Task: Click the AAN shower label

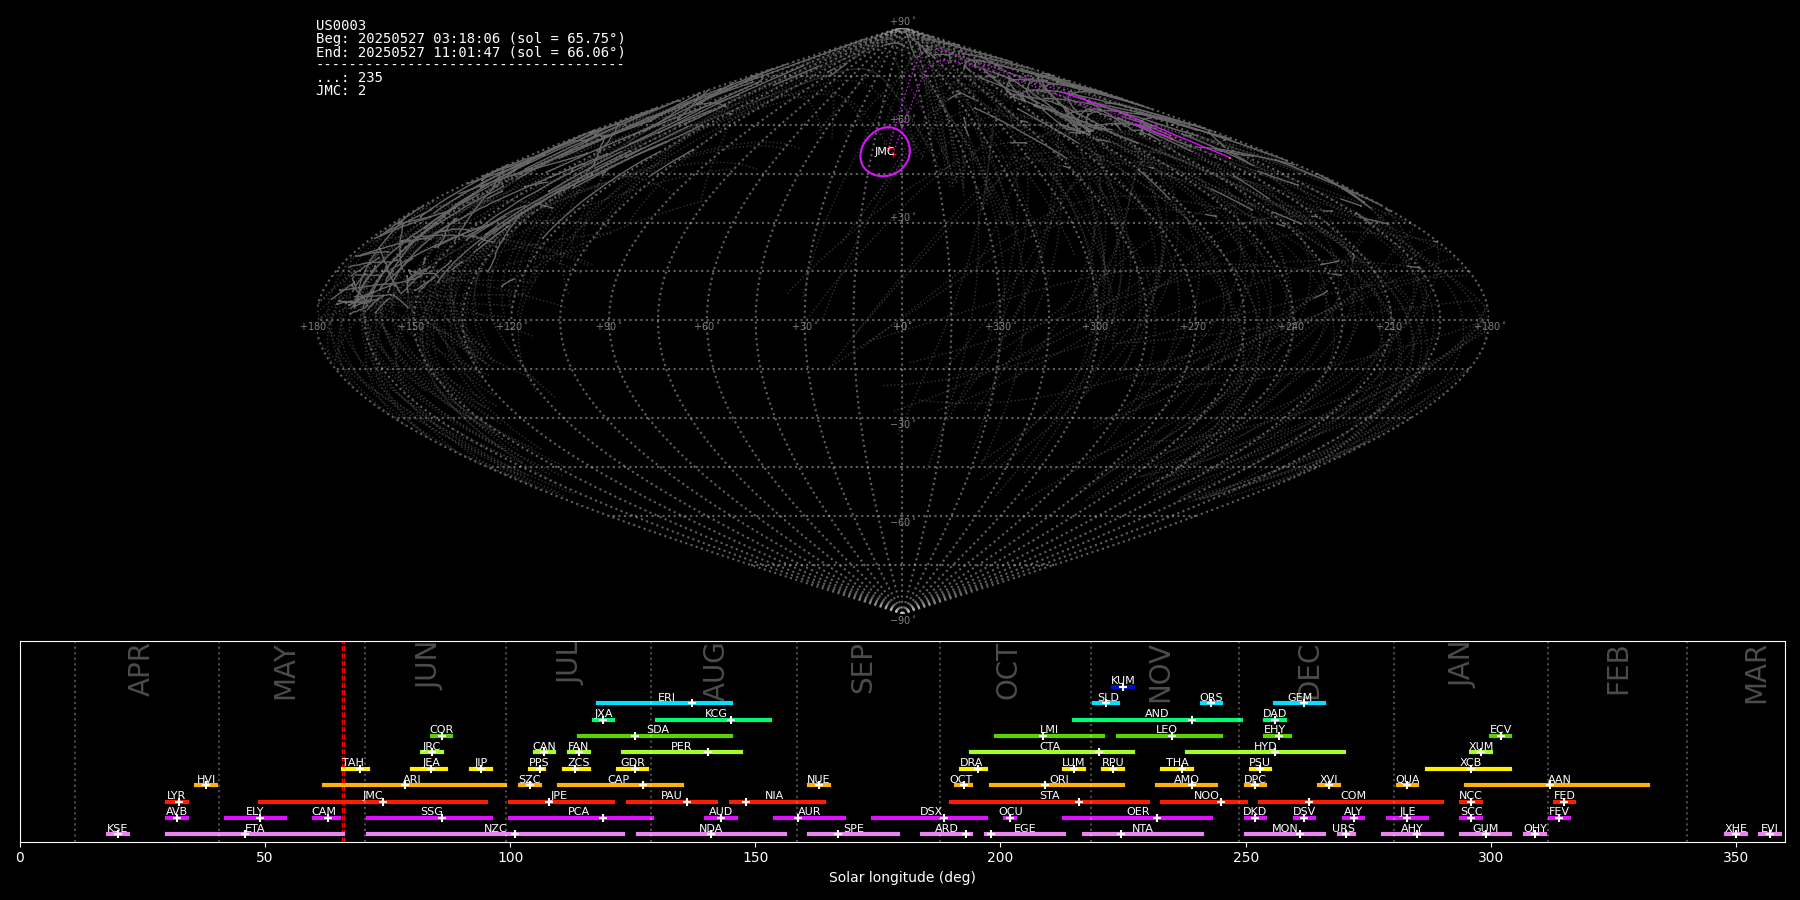Action: [1559, 779]
